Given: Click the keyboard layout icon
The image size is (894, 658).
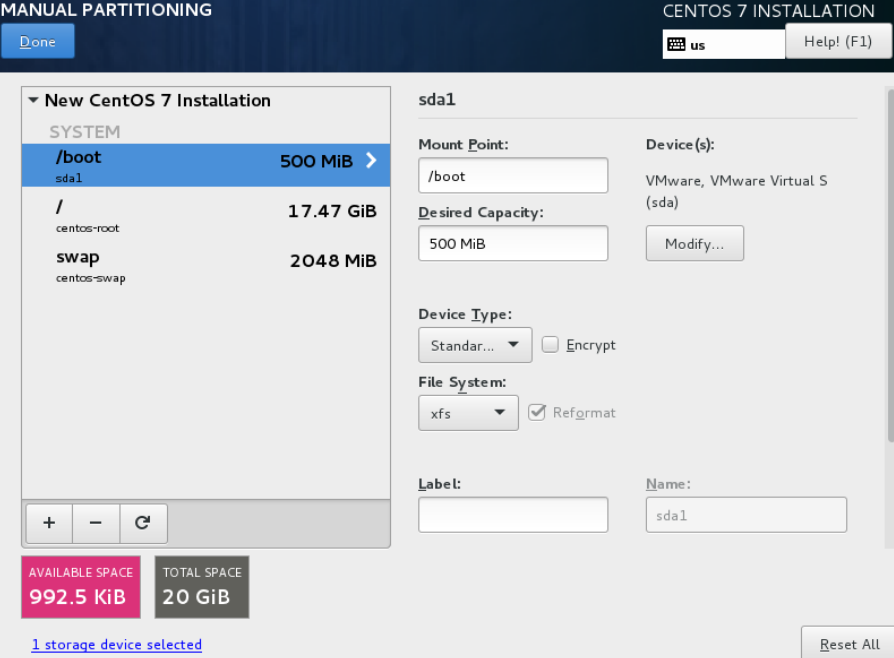Looking at the screenshot, I should pos(676,44).
